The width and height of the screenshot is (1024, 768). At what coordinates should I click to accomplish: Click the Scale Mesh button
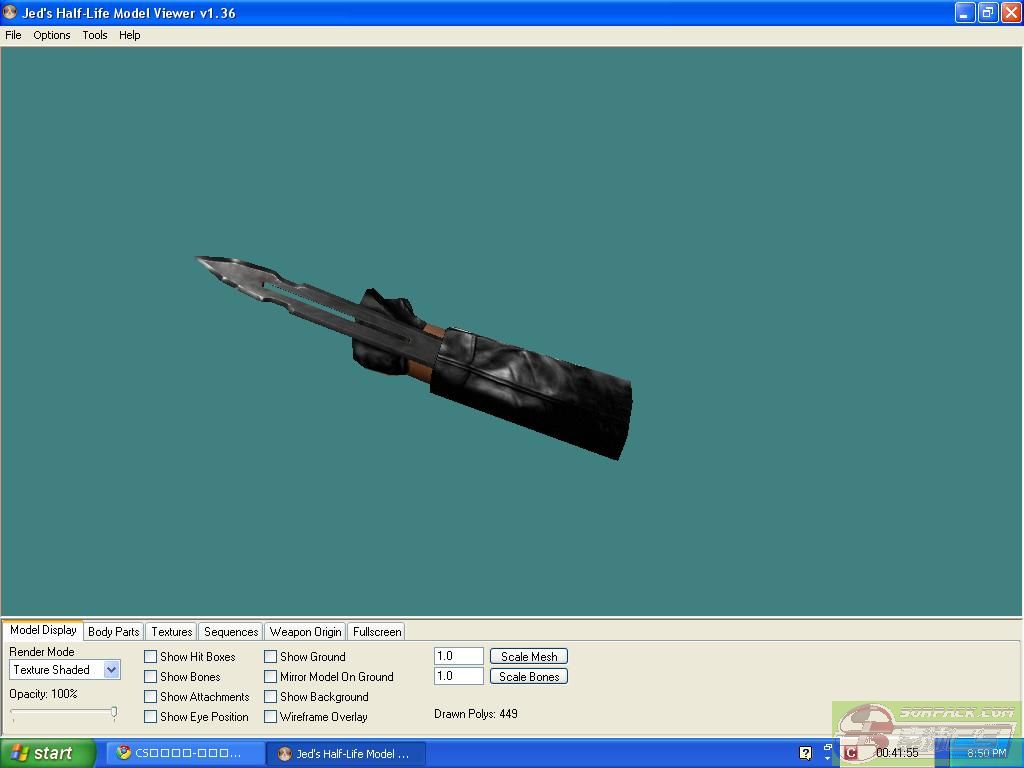tap(529, 656)
